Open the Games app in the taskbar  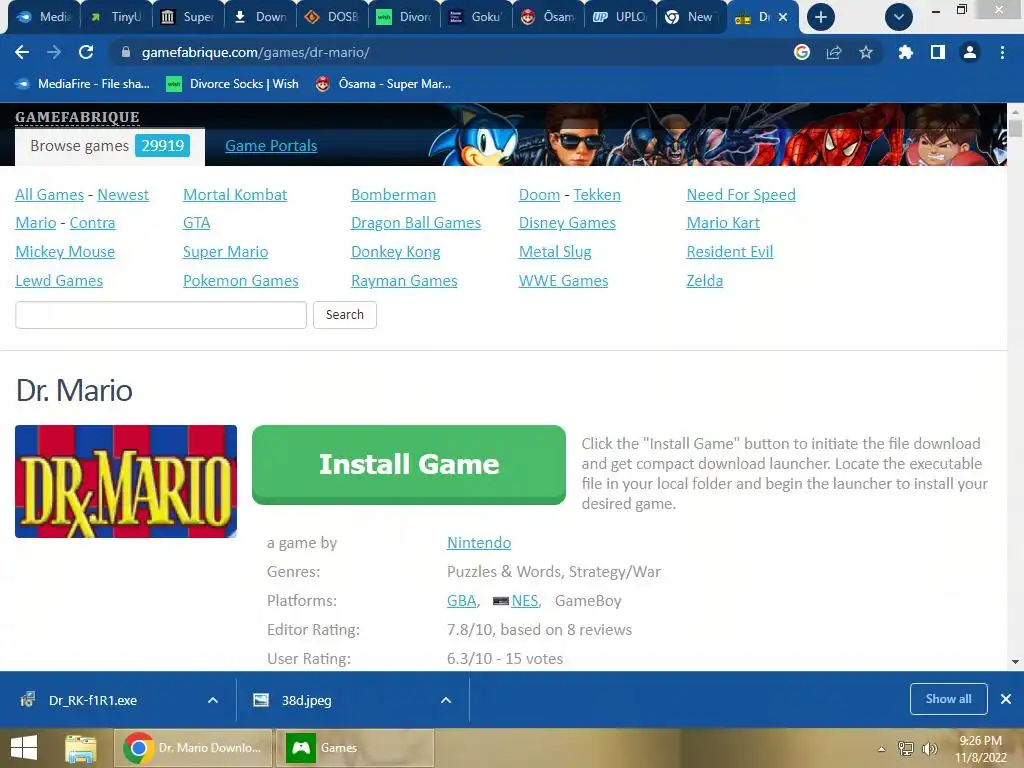coord(355,748)
